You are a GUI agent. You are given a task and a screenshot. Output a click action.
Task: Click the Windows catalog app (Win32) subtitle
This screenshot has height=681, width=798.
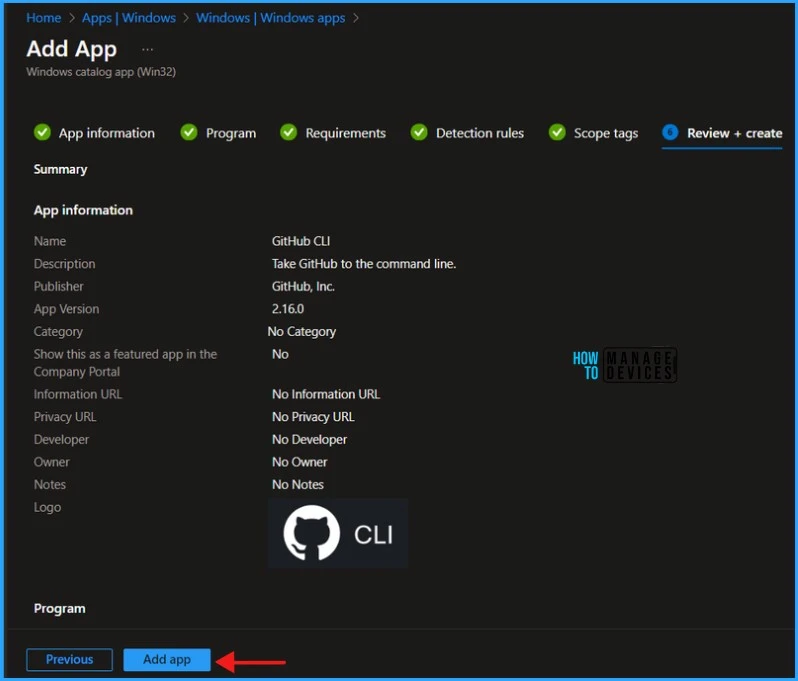[x=101, y=72]
